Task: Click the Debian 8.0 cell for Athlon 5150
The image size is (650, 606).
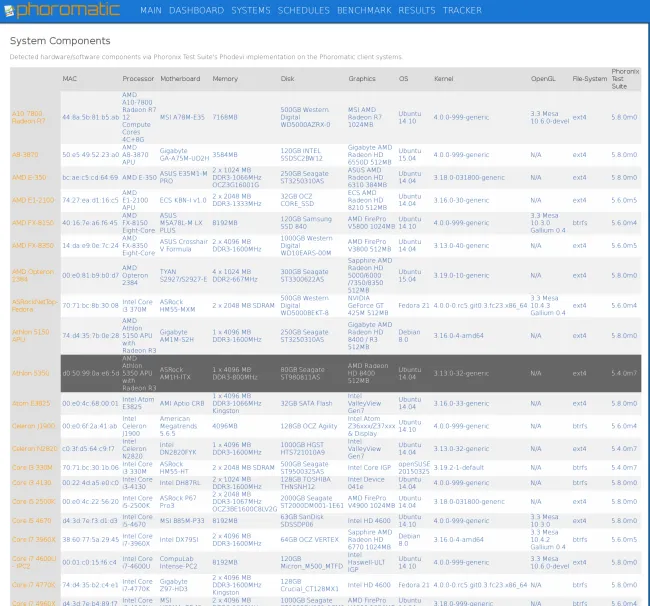Action: 409,335
